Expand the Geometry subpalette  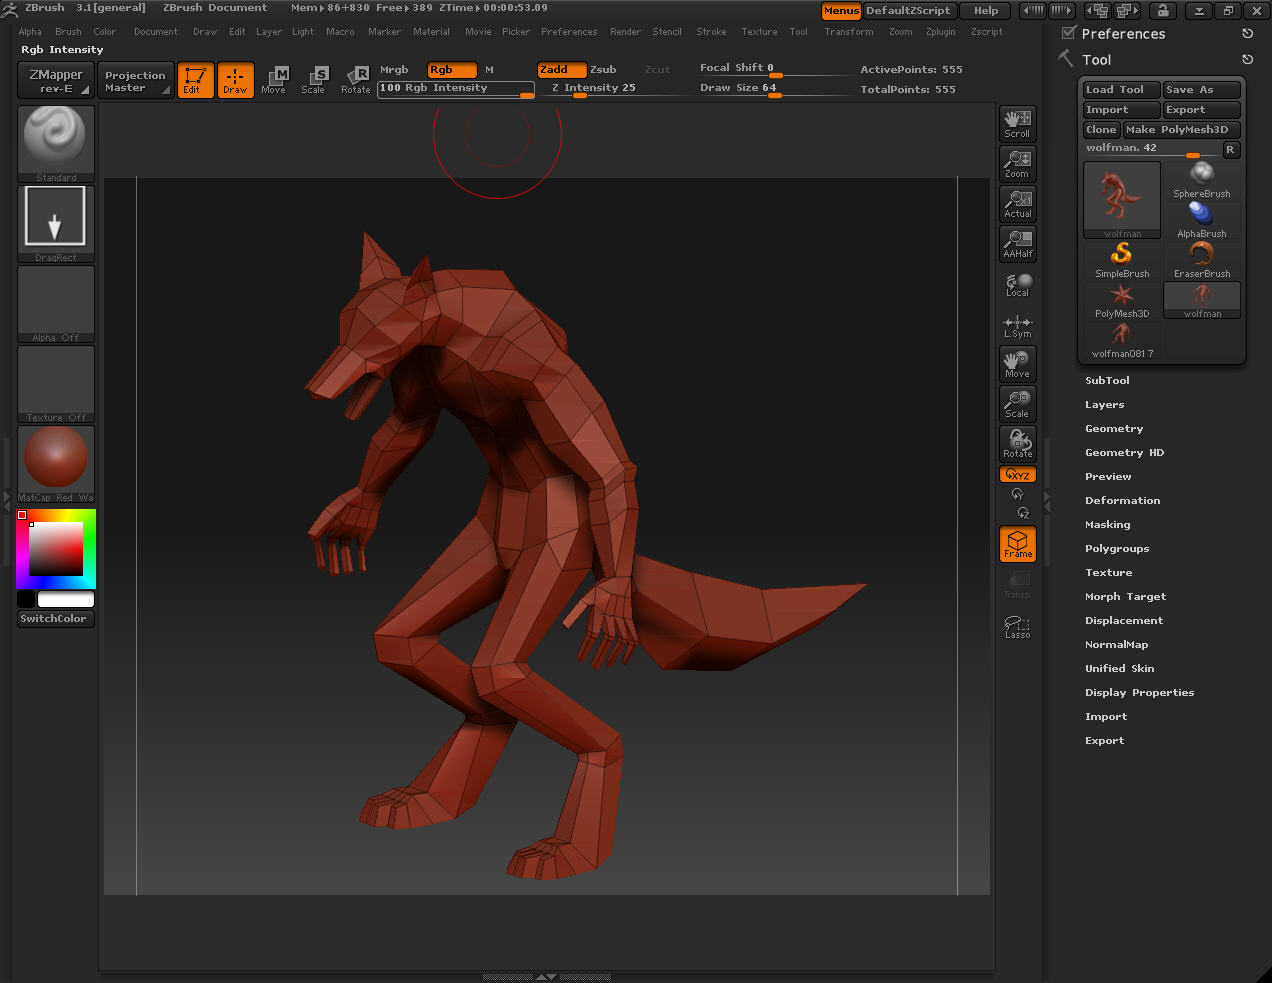[1113, 429]
